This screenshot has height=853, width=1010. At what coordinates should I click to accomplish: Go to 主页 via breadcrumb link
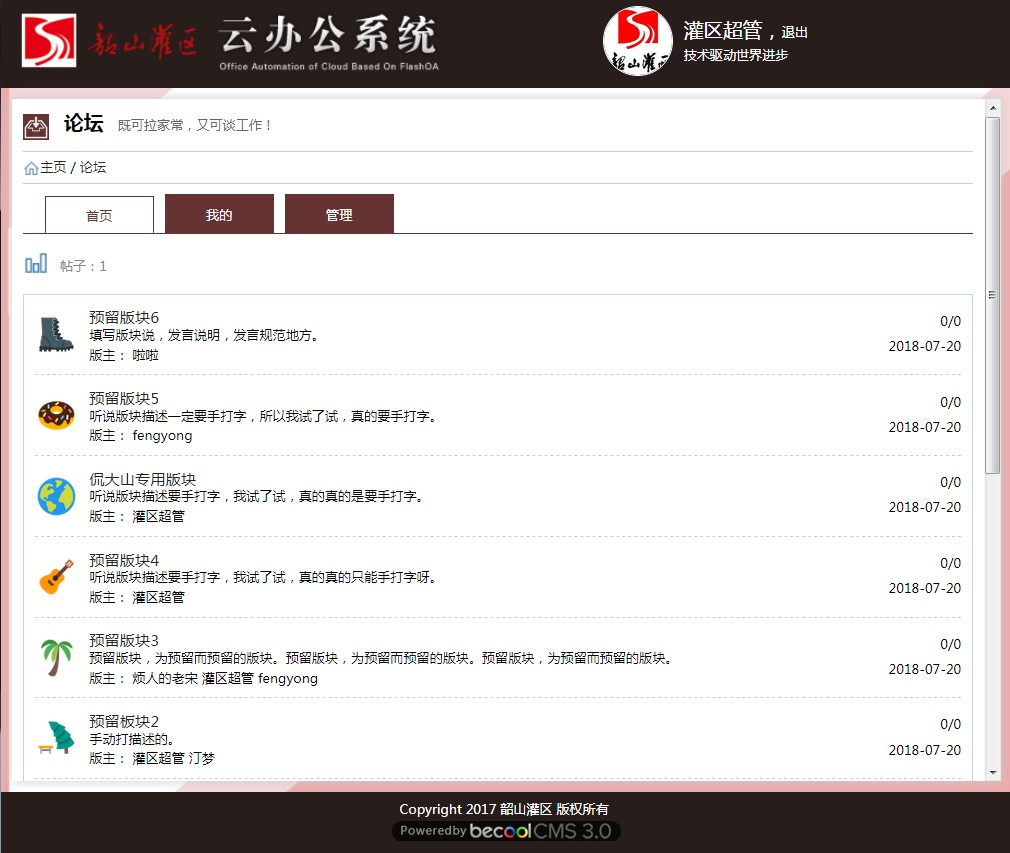coord(53,168)
